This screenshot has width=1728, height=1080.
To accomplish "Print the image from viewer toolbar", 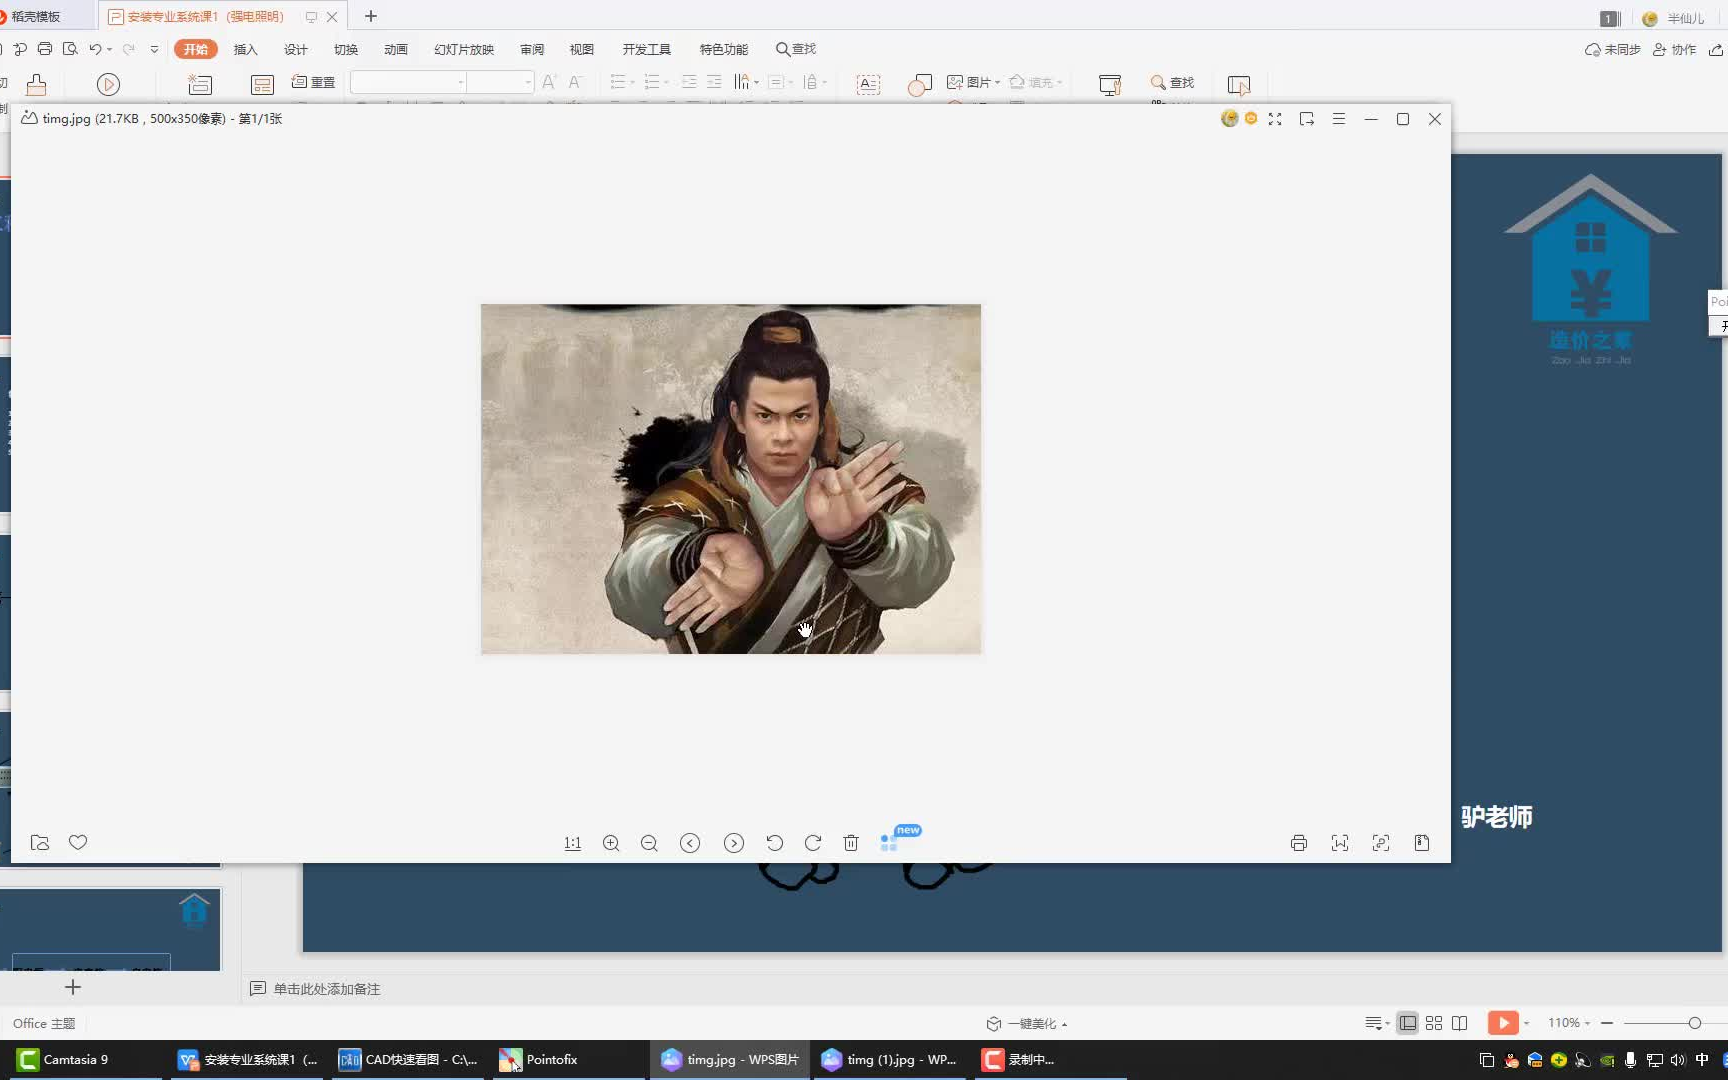I will coord(1299,843).
